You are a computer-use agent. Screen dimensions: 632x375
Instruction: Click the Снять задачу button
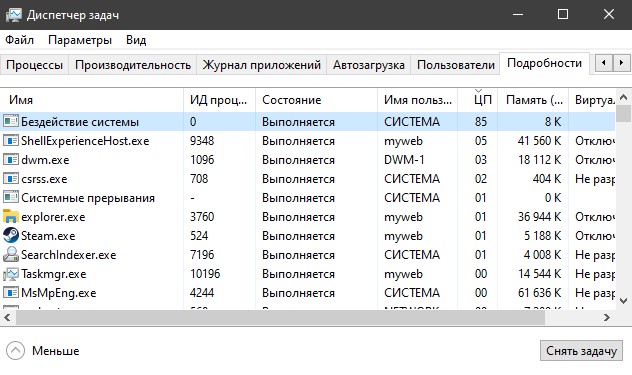tap(581, 351)
